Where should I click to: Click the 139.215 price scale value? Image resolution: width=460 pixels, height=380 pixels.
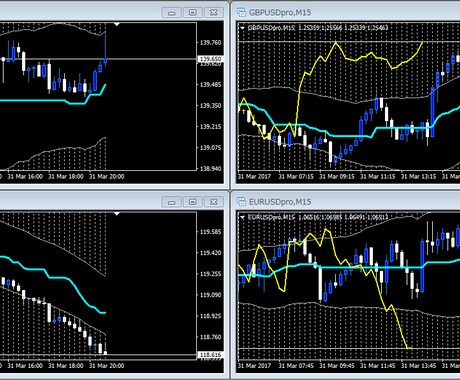(210, 127)
